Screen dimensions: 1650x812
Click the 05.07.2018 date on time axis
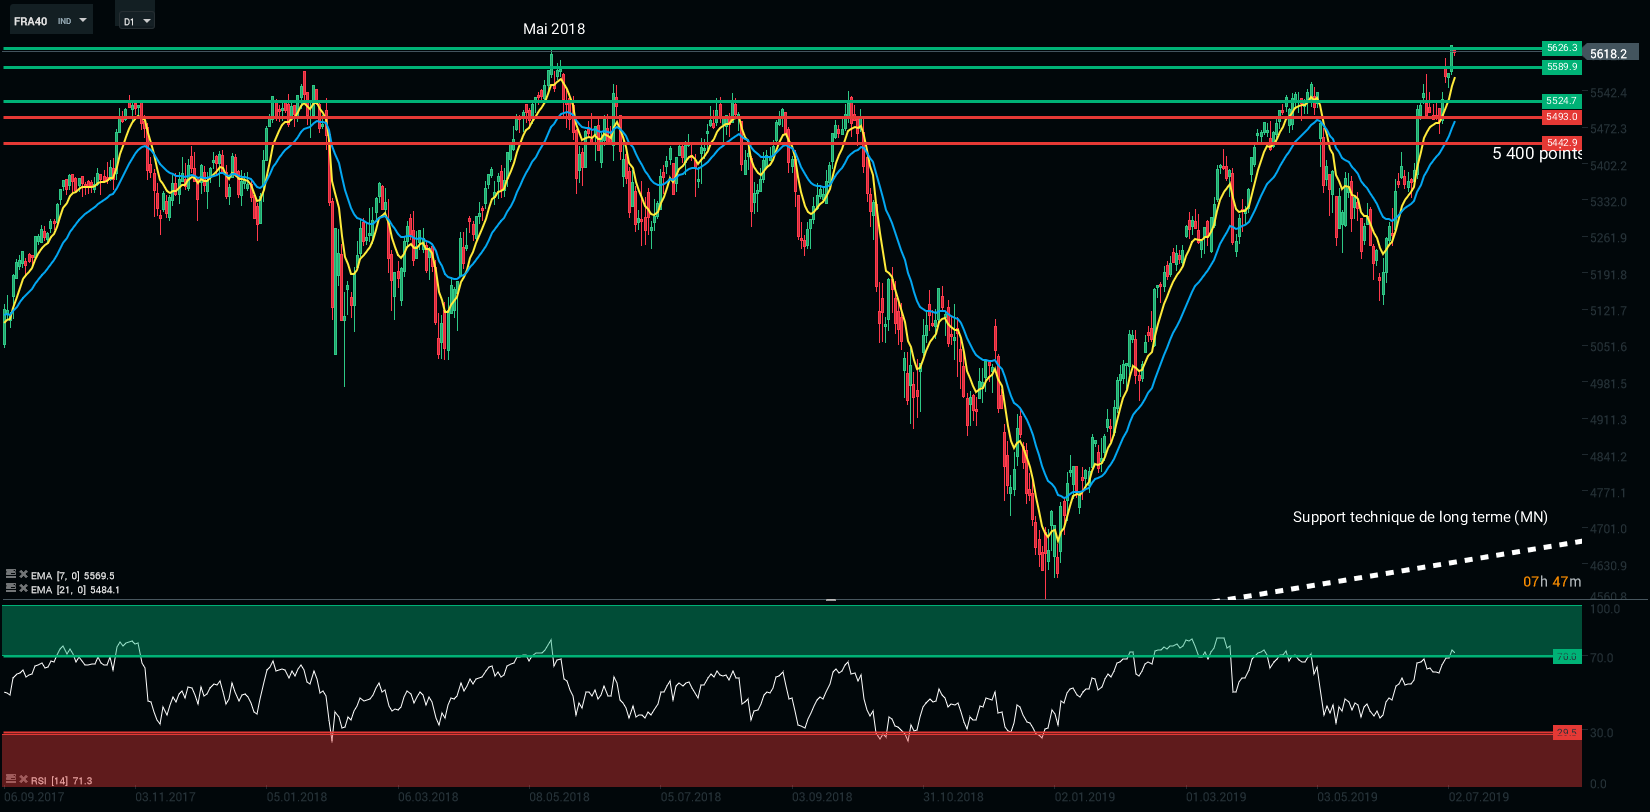coord(691,798)
